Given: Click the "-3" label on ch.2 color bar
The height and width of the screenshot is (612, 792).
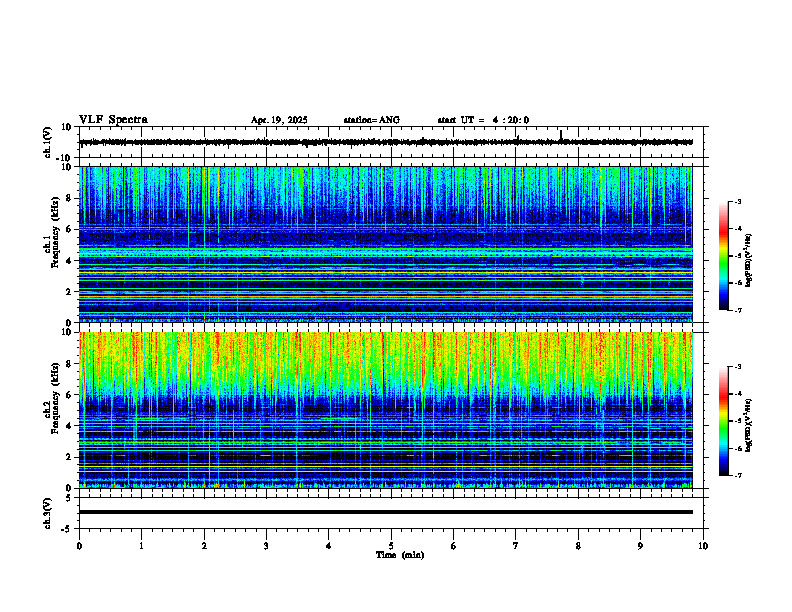Looking at the screenshot, I should tap(737, 367).
